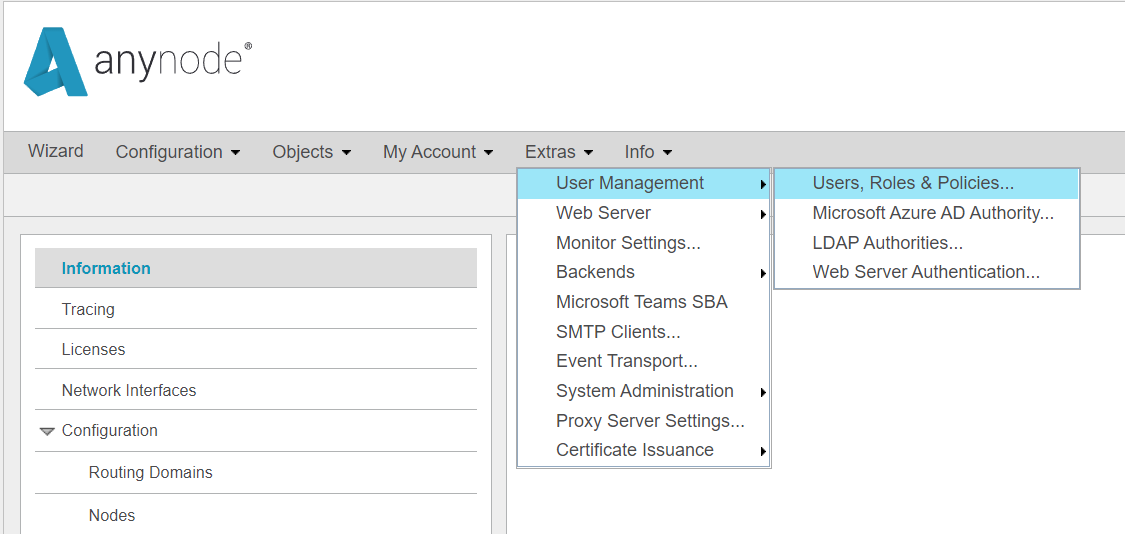Open Monitor Settings...
The width and height of the screenshot is (1125, 534).
644,243
